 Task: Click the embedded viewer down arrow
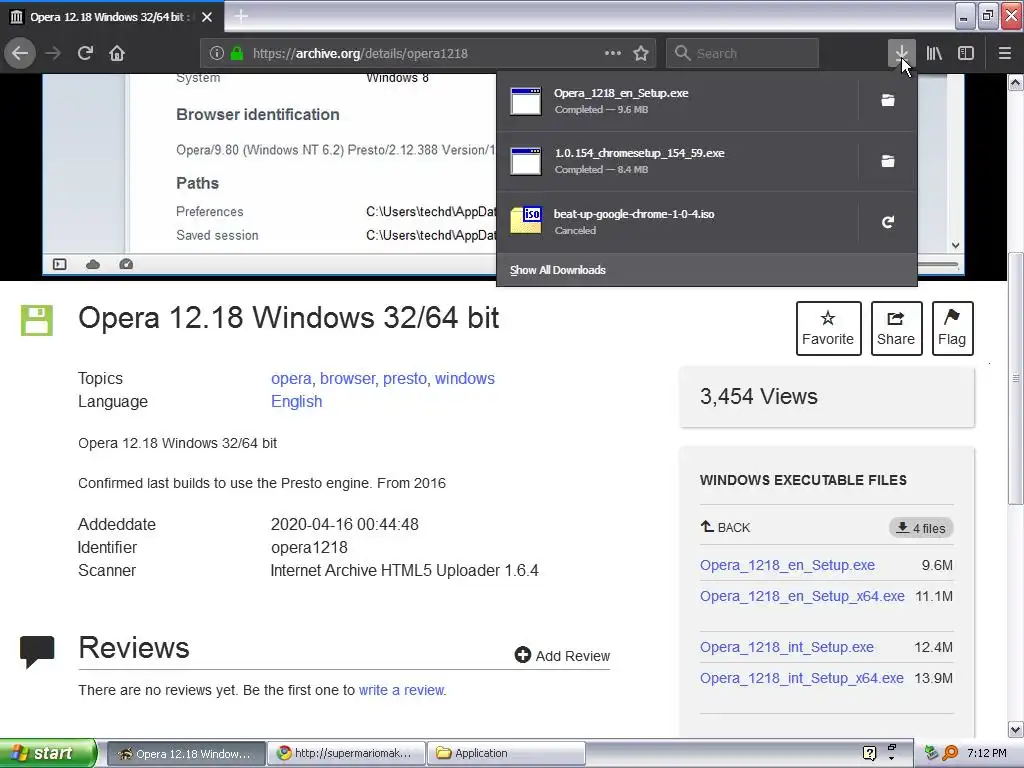pos(955,246)
